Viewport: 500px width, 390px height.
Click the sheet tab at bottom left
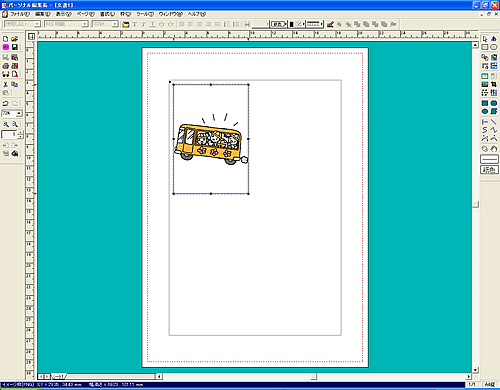(58, 376)
